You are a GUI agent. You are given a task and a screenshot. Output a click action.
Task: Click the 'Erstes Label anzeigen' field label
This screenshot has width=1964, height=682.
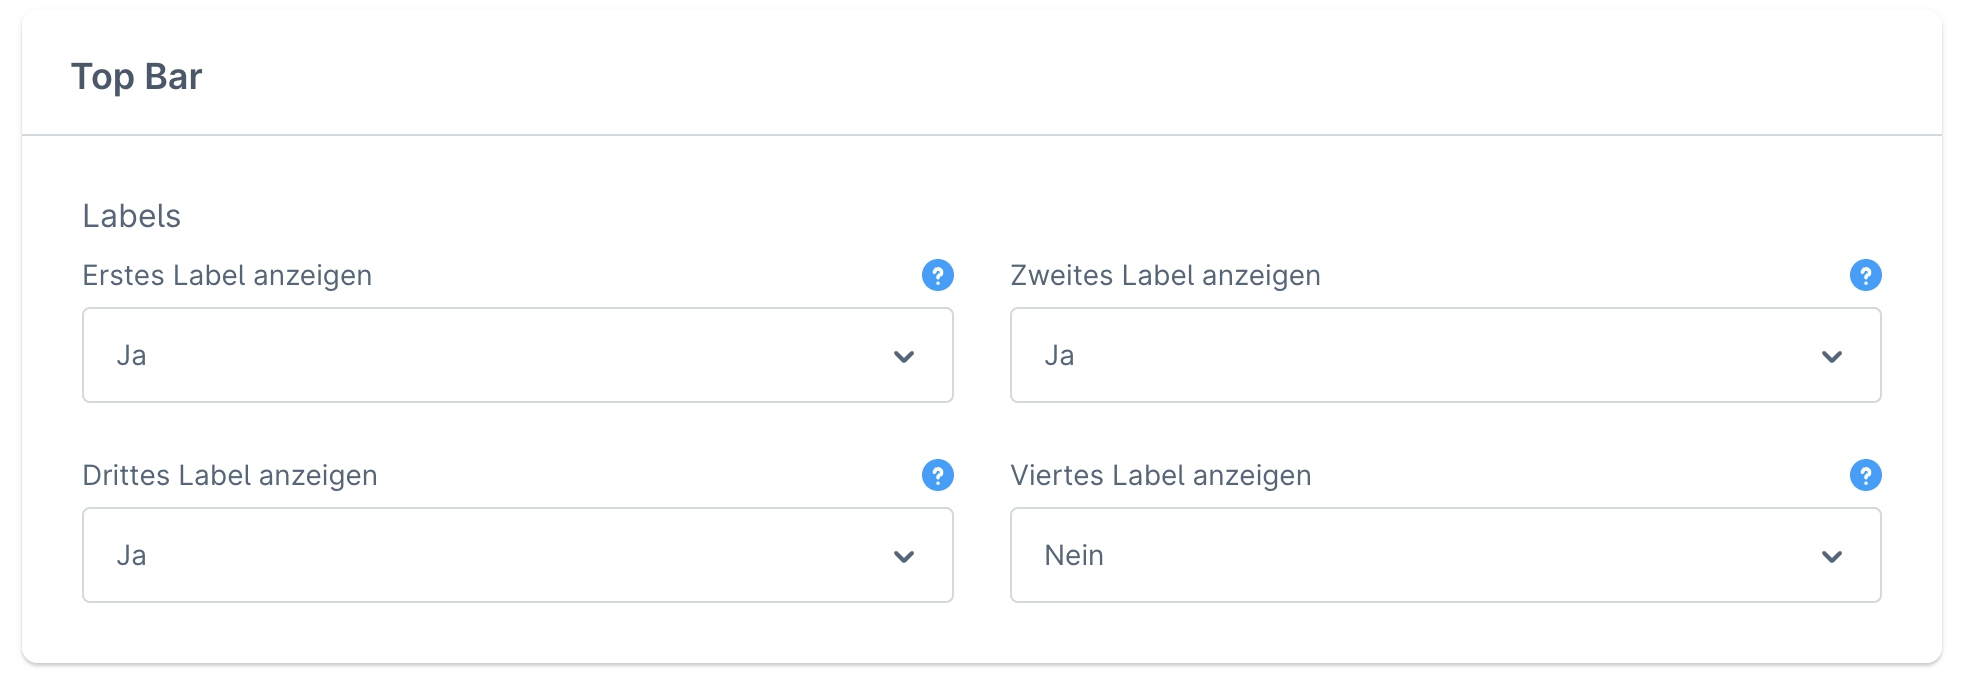[227, 275]
